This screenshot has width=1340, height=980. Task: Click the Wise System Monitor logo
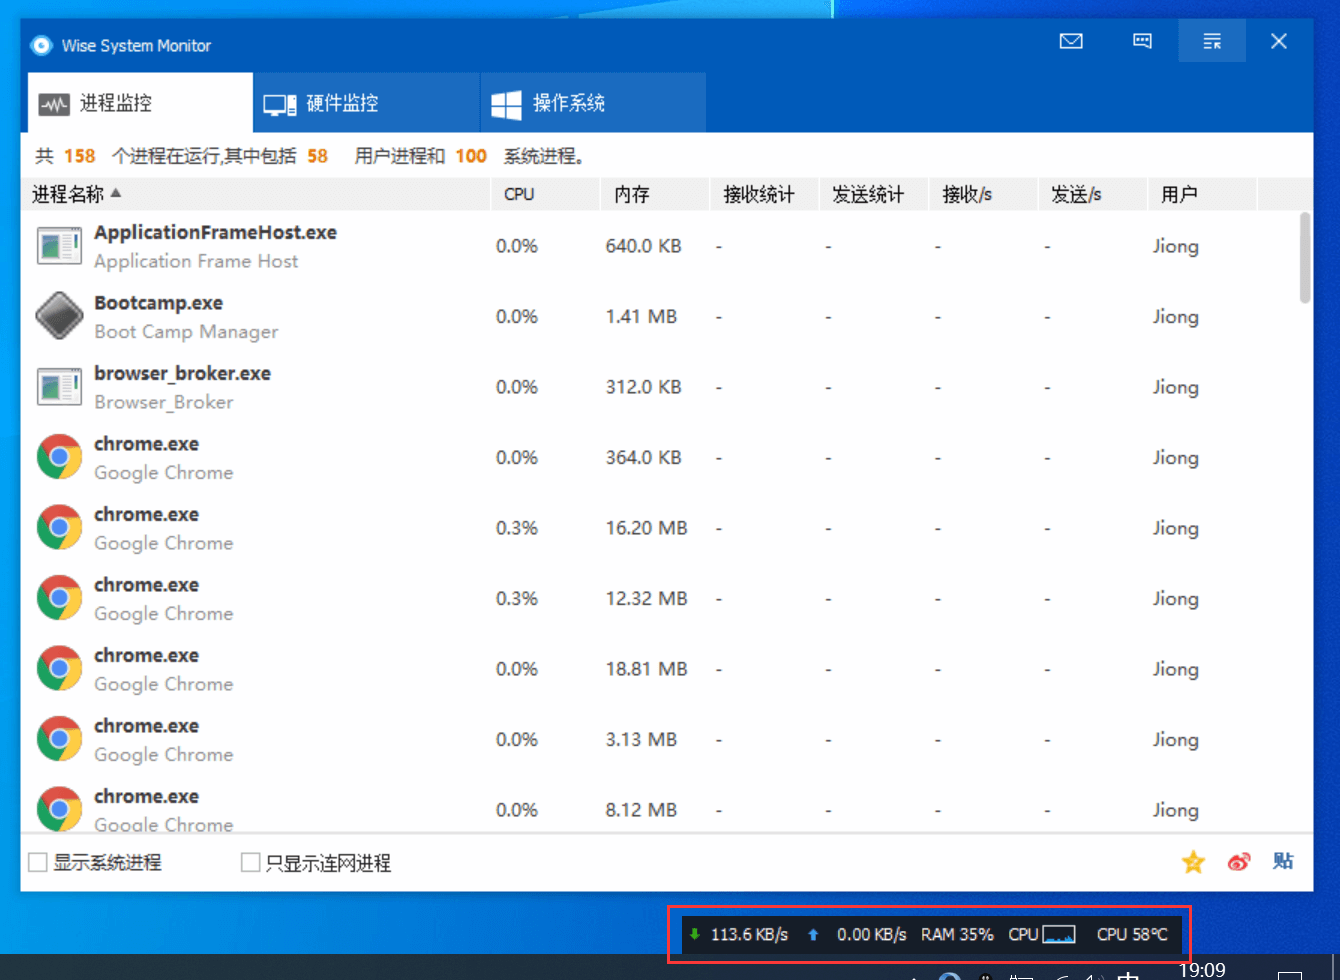tap(40, 44)
